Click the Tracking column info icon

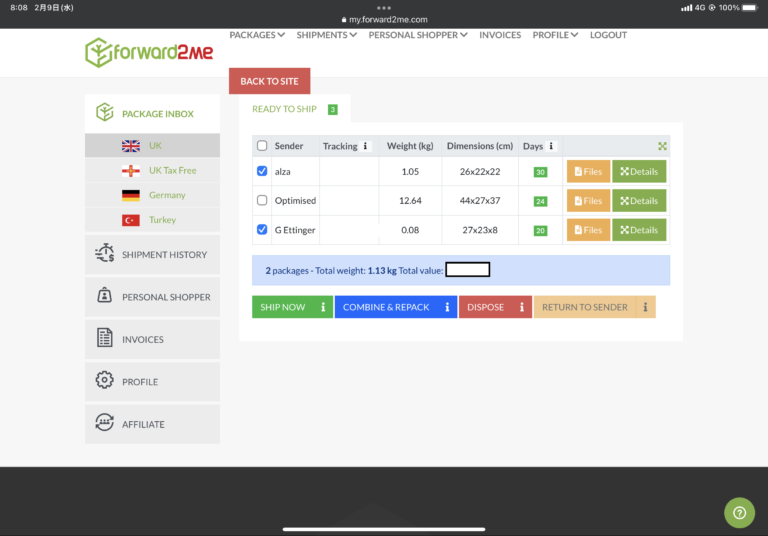pyautogui.click(x=364, y=146)
